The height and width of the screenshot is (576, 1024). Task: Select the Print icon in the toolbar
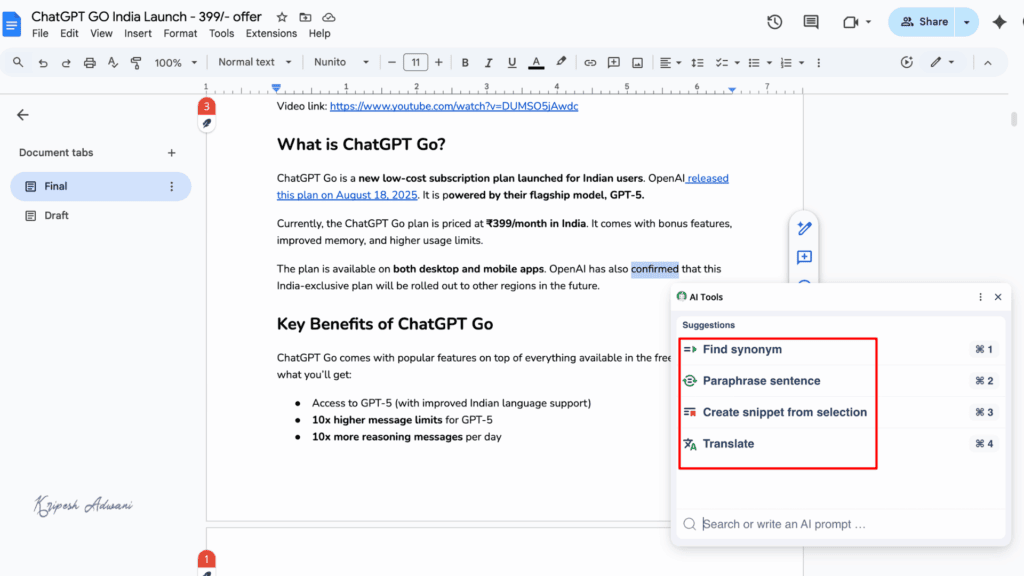[x=89, y=62]
